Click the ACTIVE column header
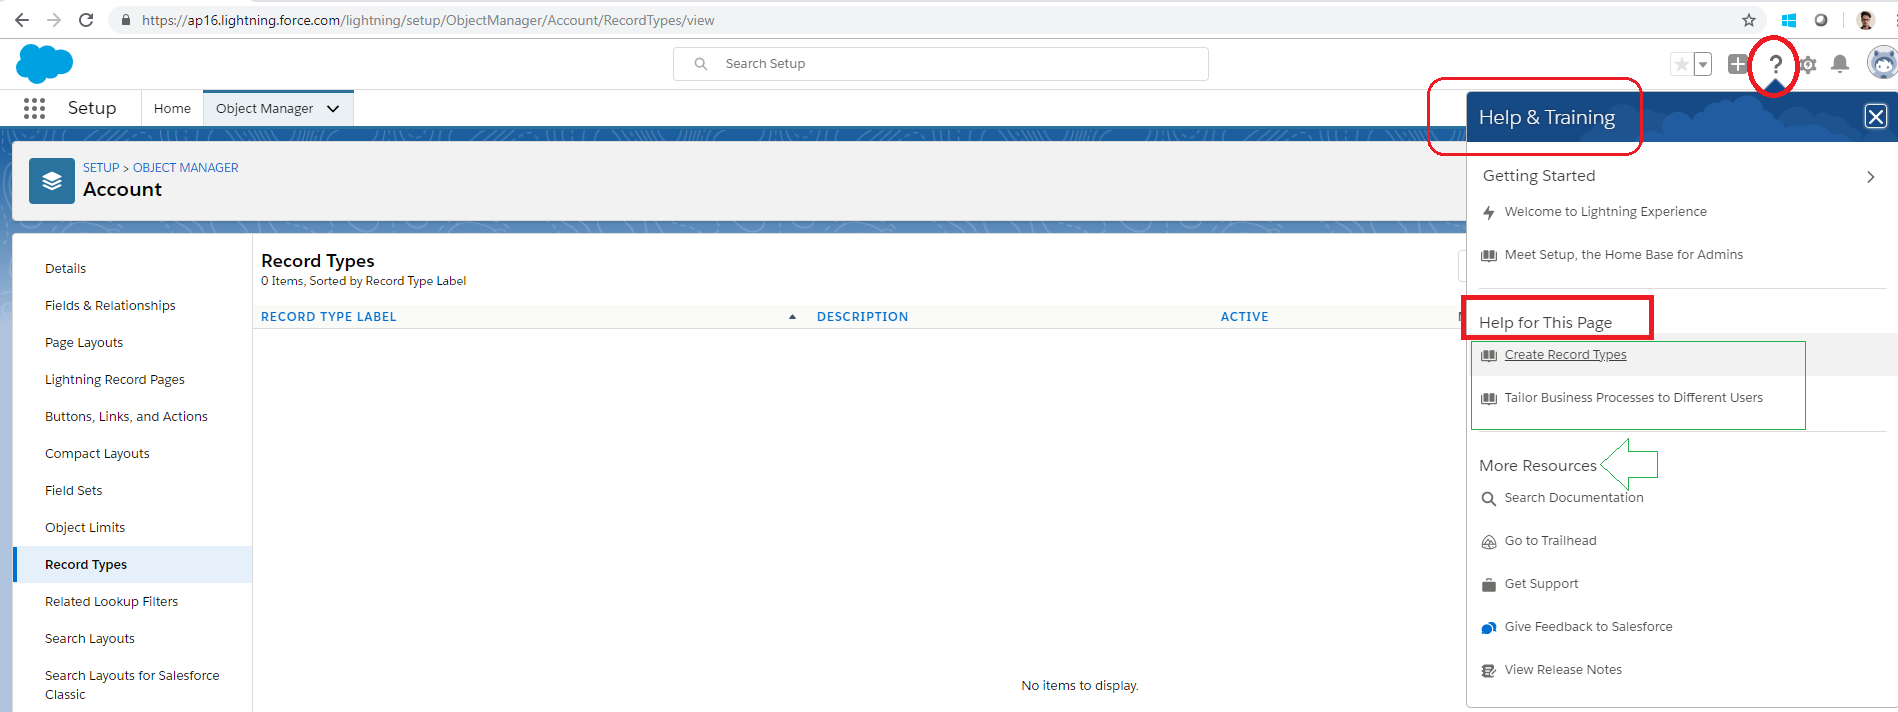This screenshot has width=1898, height=712. pyautogui.click(x=1244, y=316)
